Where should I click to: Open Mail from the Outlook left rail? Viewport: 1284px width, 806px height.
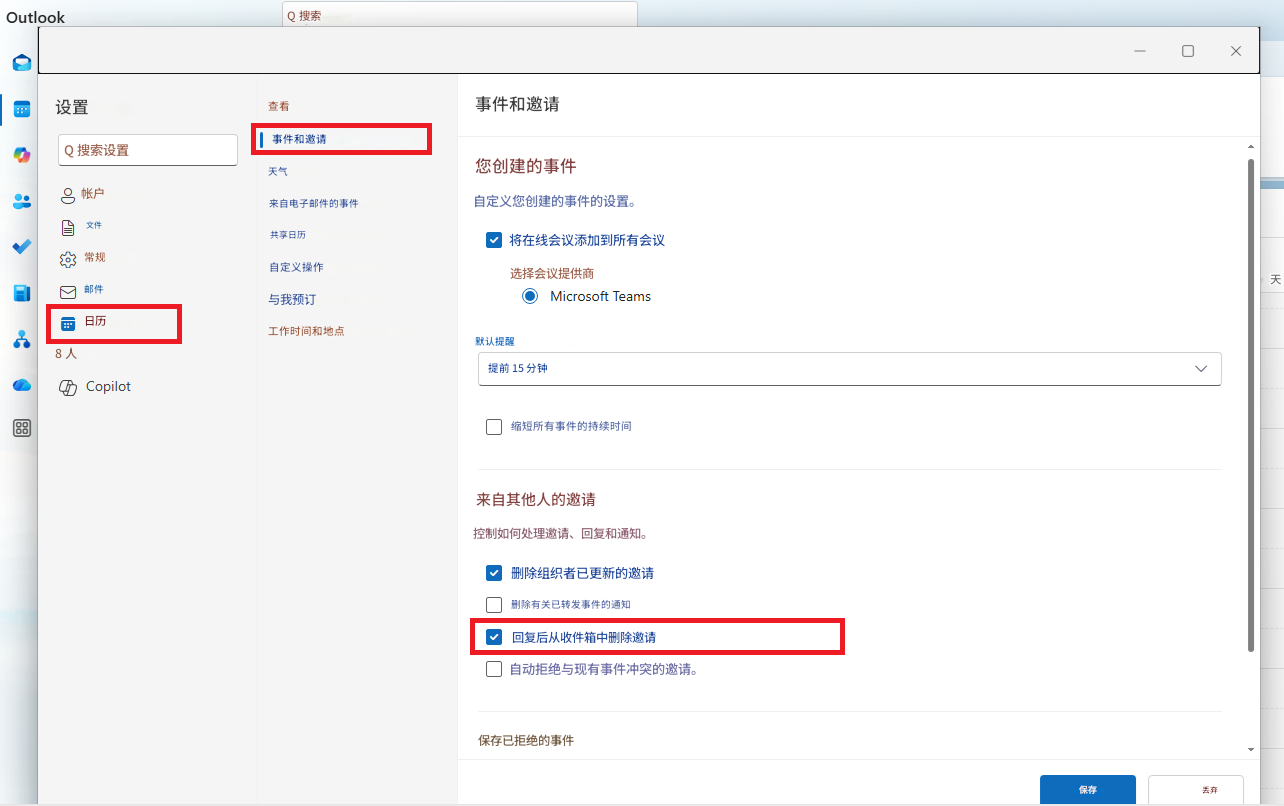21,63
